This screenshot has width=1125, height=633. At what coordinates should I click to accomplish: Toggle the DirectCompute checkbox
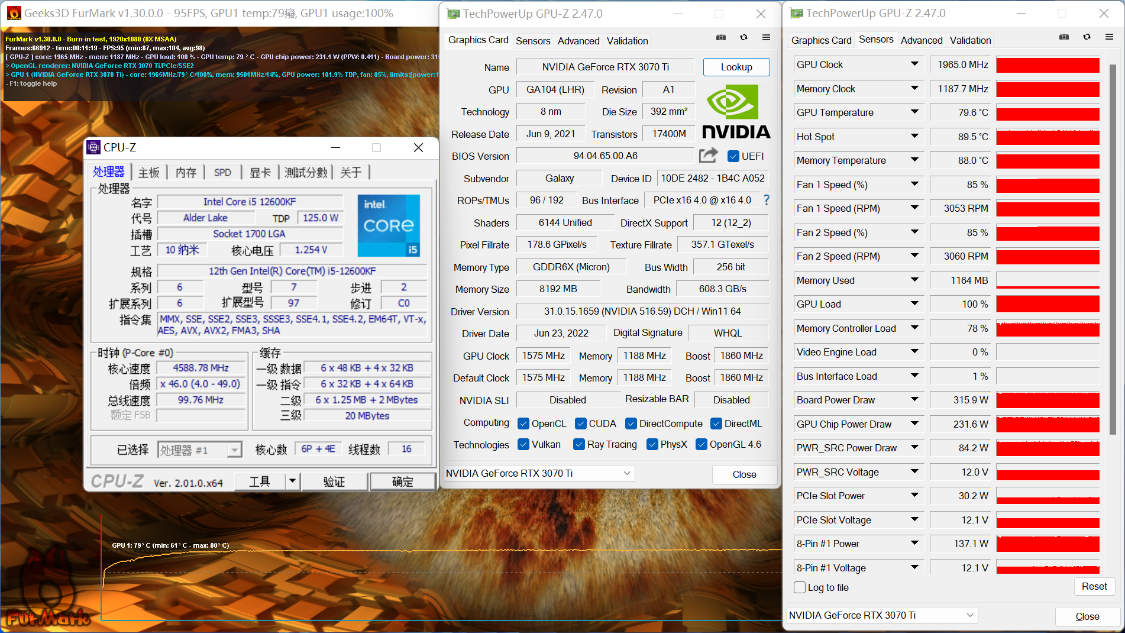point(631,423)
